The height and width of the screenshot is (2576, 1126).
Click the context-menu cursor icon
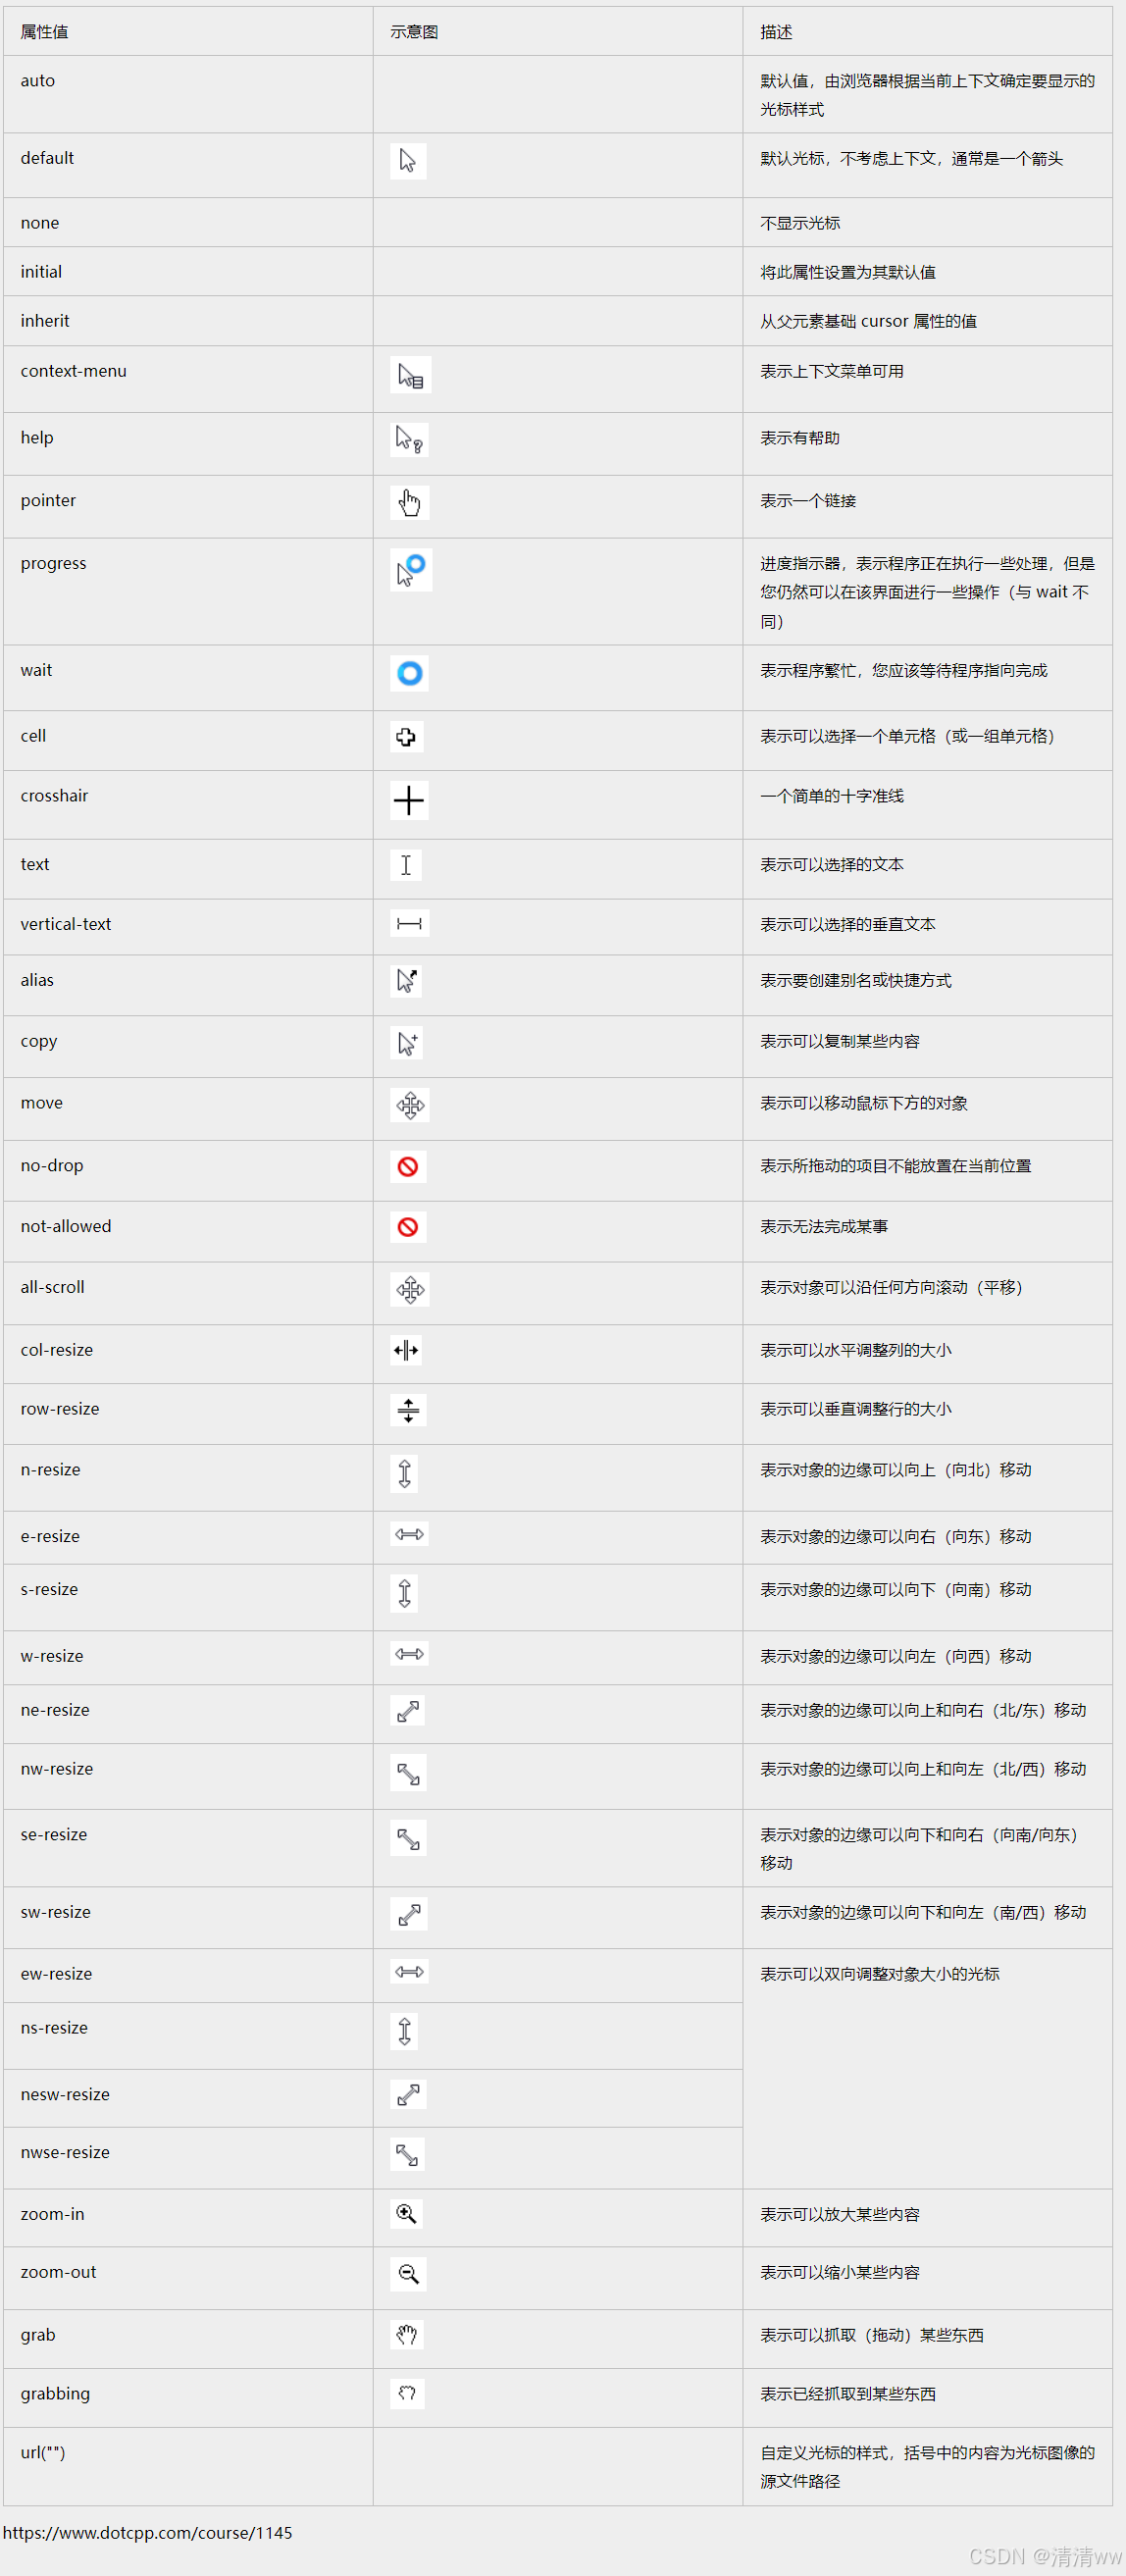[x=410, y=375]
